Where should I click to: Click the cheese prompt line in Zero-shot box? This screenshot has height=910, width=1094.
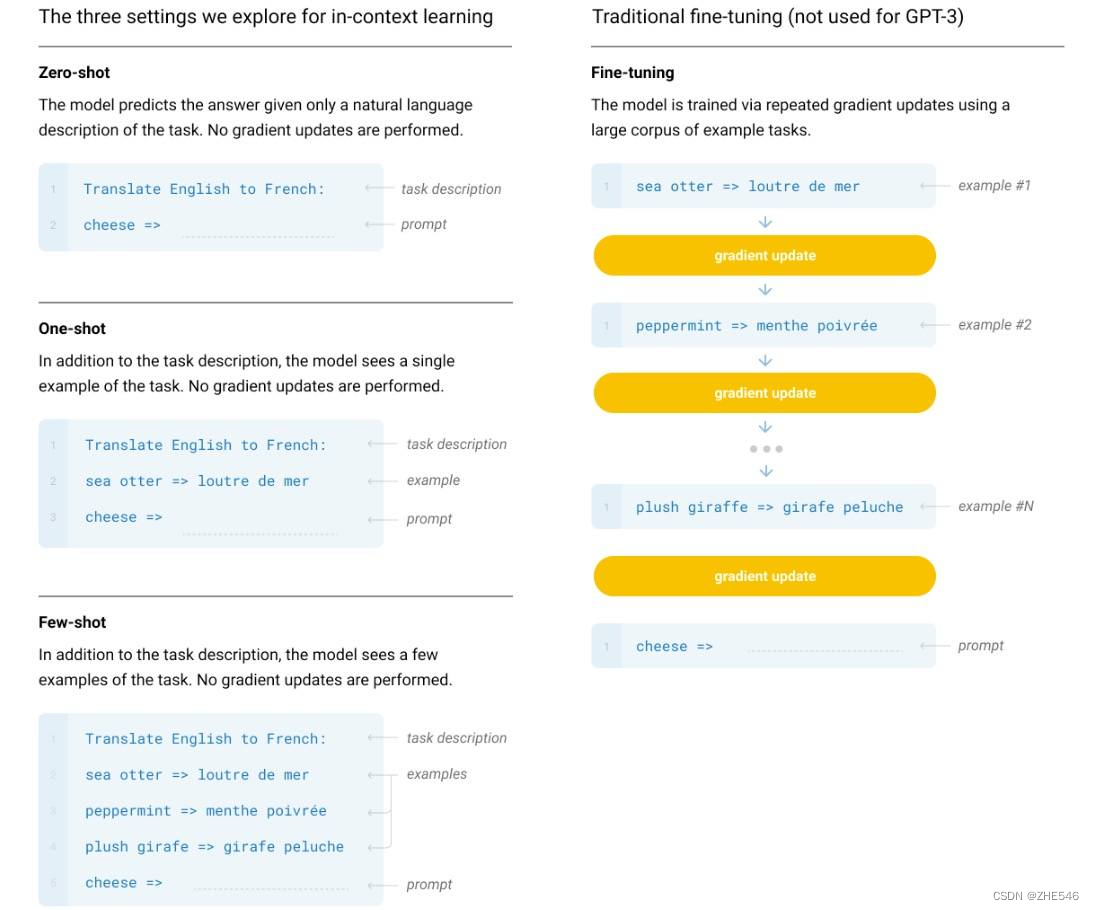[x=209, y=225]
